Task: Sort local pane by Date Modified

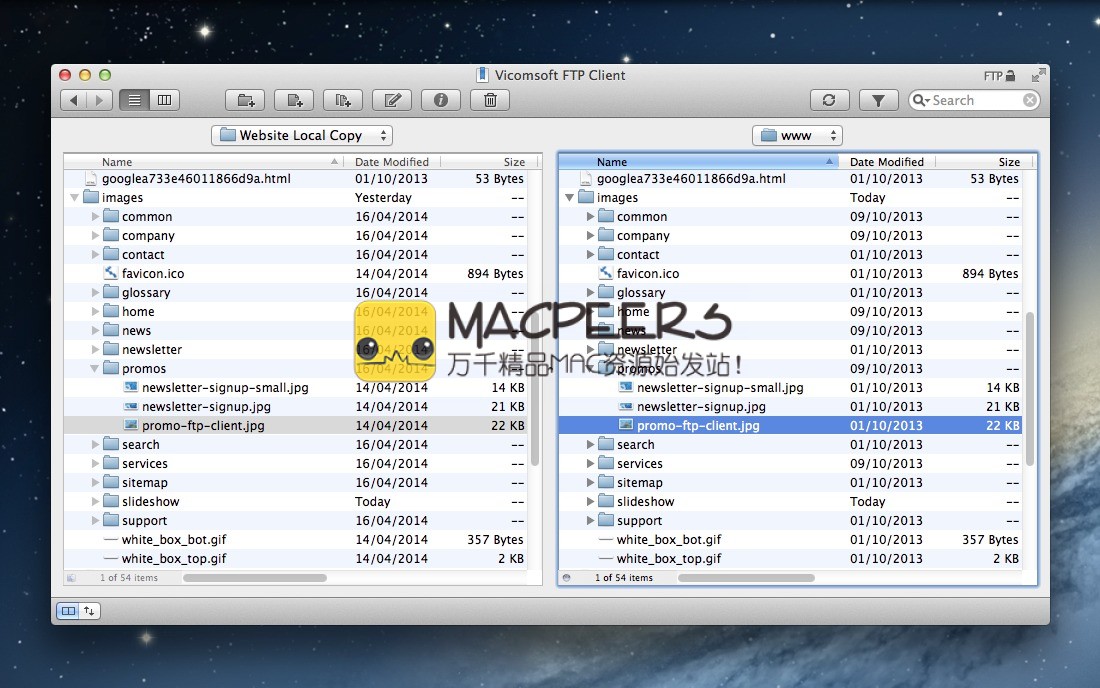Action: tap(392, 162)
